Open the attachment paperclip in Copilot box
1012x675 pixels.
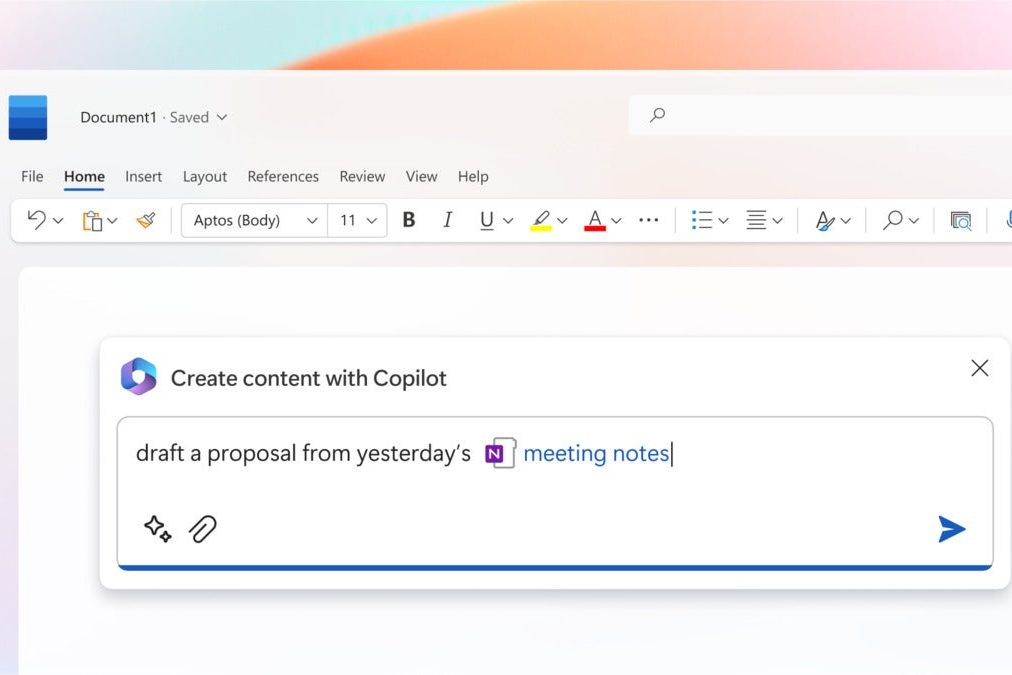(x=203, y=529)
